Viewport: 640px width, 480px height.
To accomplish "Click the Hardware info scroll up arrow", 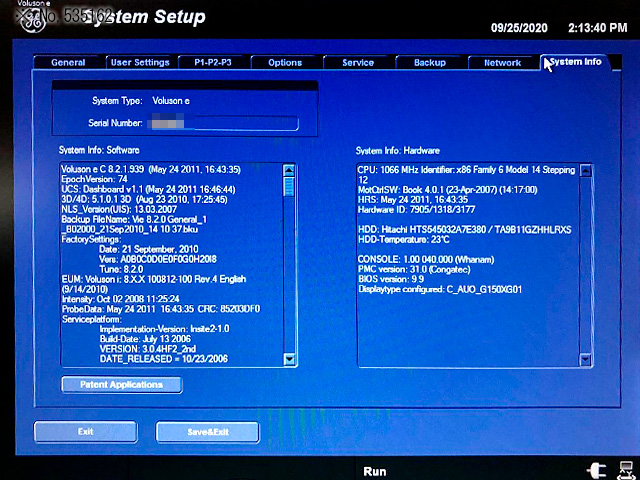I will [586, 171].
